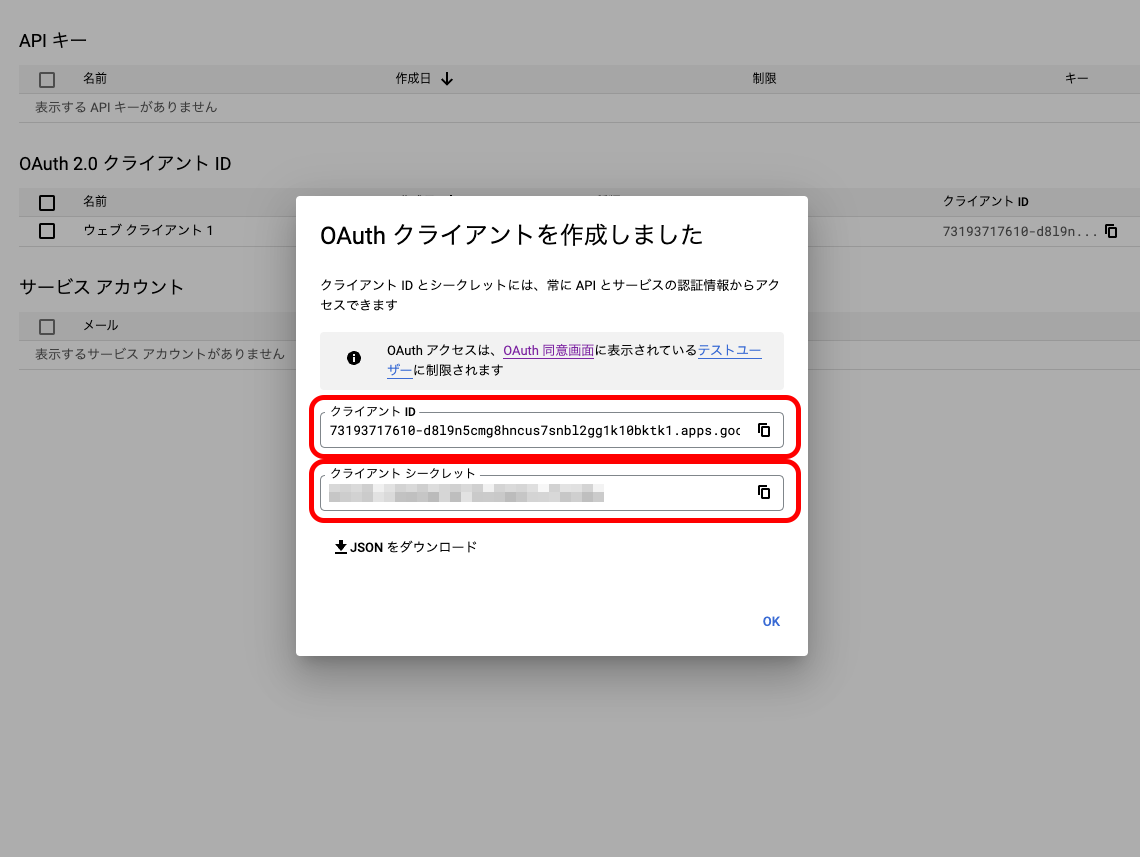Click the メール column header
Viewport: 1140px width, 857px height.
pyautogui.click(x=100, y=326)
